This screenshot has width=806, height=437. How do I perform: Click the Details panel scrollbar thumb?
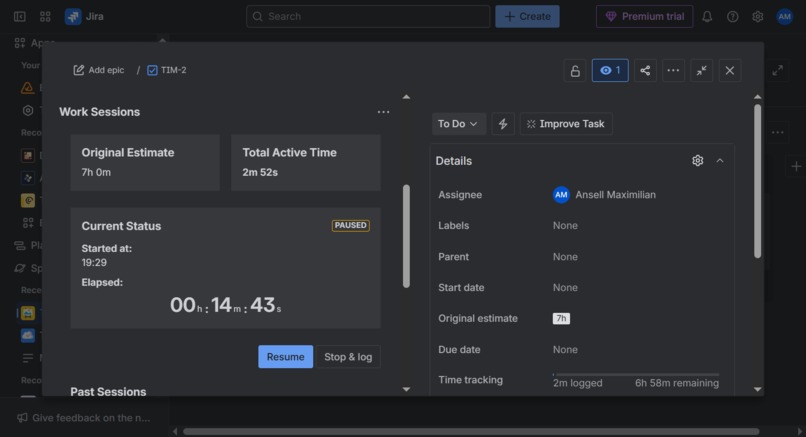pyautogui.click(x=758, y=181)
